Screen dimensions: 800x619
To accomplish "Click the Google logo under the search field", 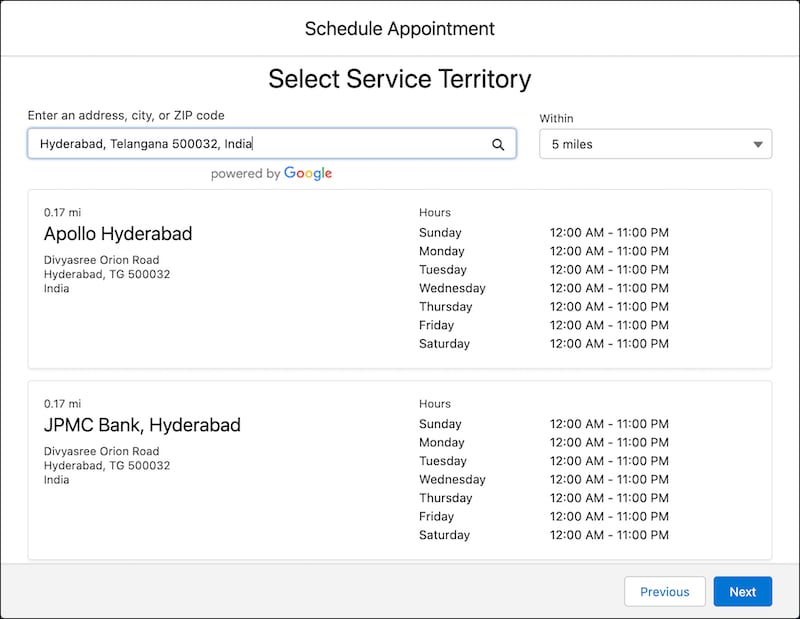I will [x=308, y=174].
